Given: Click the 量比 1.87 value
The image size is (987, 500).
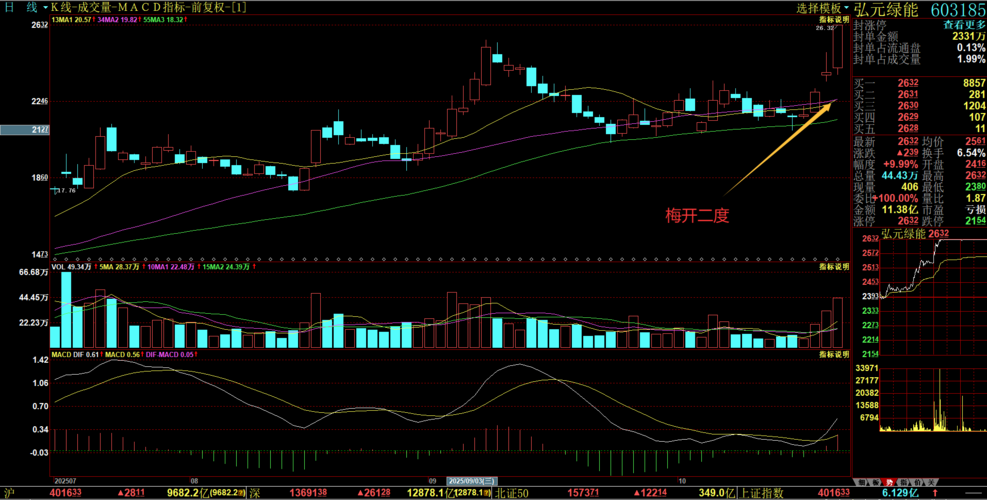Looking at the screenshot, I should 976,198.
